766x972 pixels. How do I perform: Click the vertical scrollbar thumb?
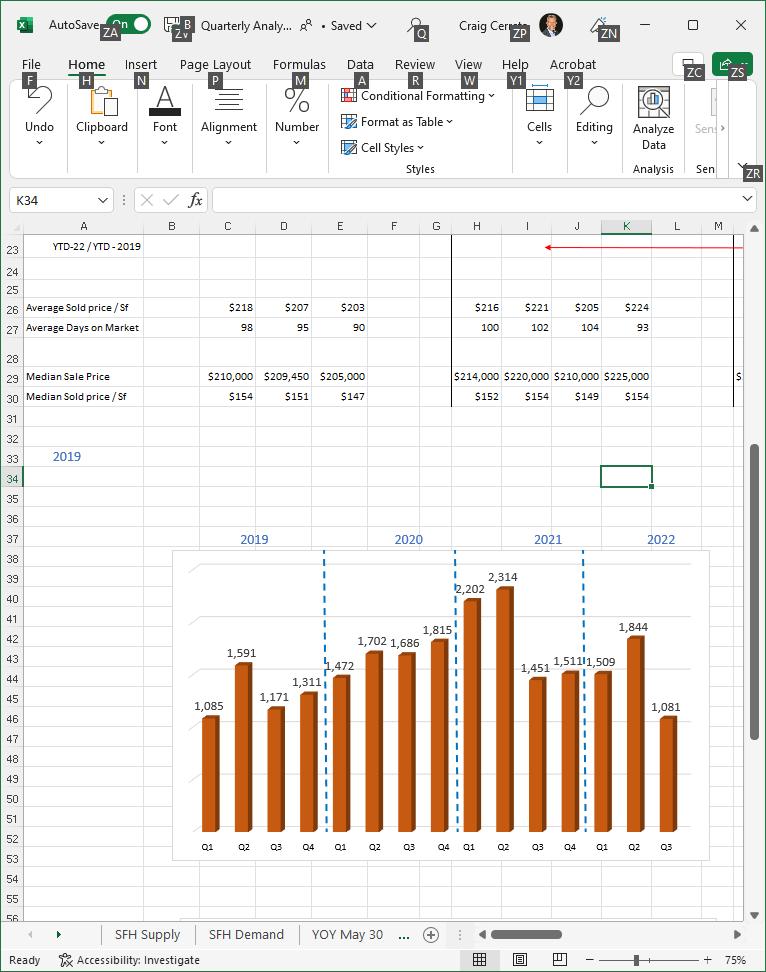tap(754, 591)
